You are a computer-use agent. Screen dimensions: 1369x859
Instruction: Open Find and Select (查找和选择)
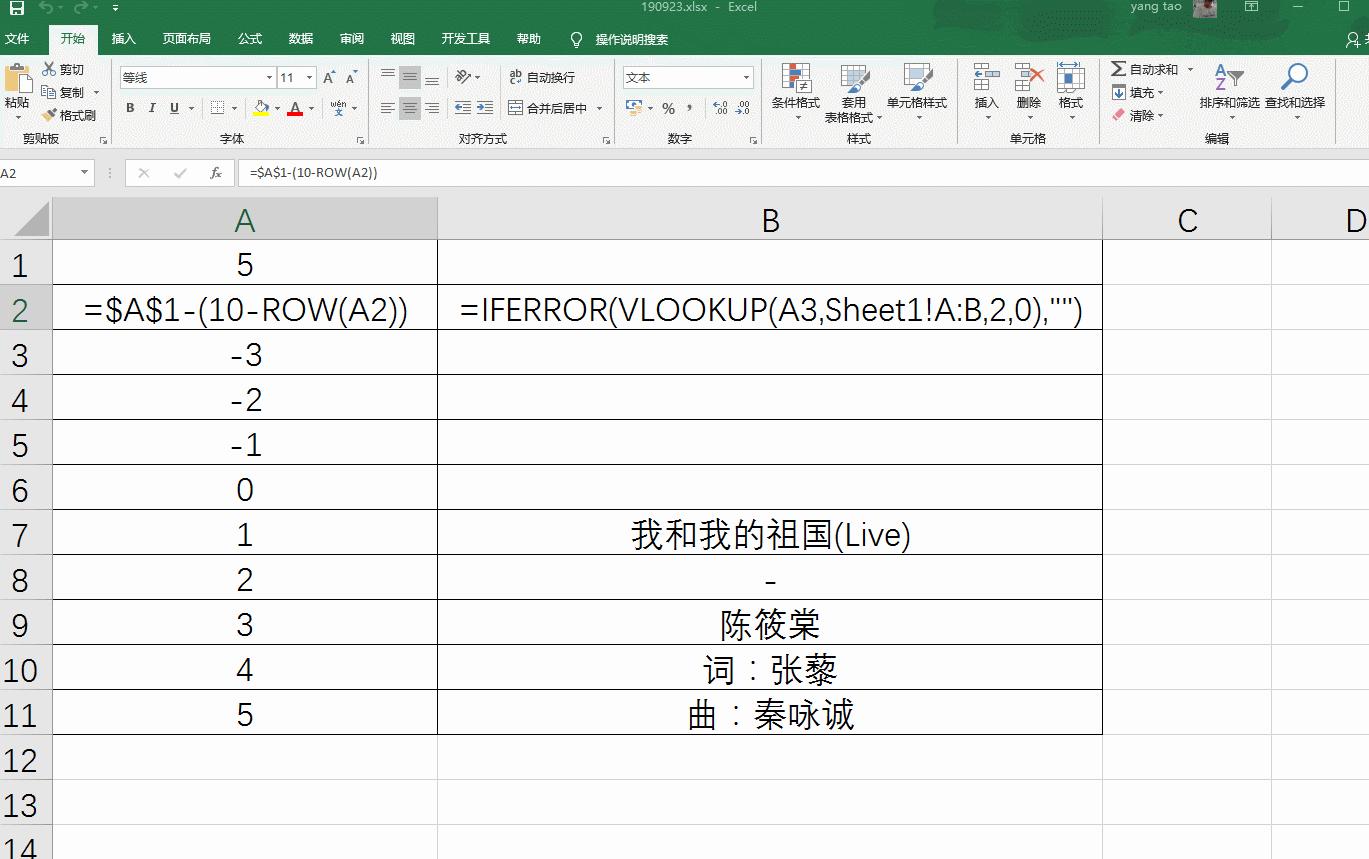pos(1295,90)
